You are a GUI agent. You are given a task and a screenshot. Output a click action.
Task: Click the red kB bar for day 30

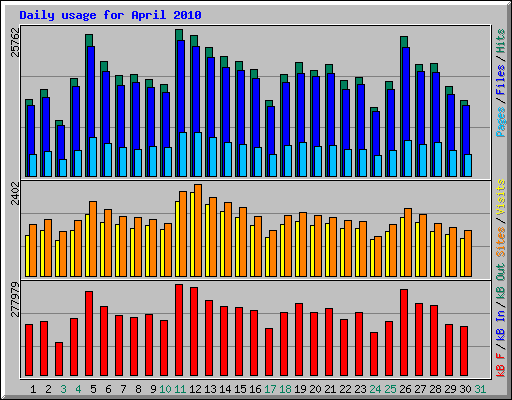point(464,351)
